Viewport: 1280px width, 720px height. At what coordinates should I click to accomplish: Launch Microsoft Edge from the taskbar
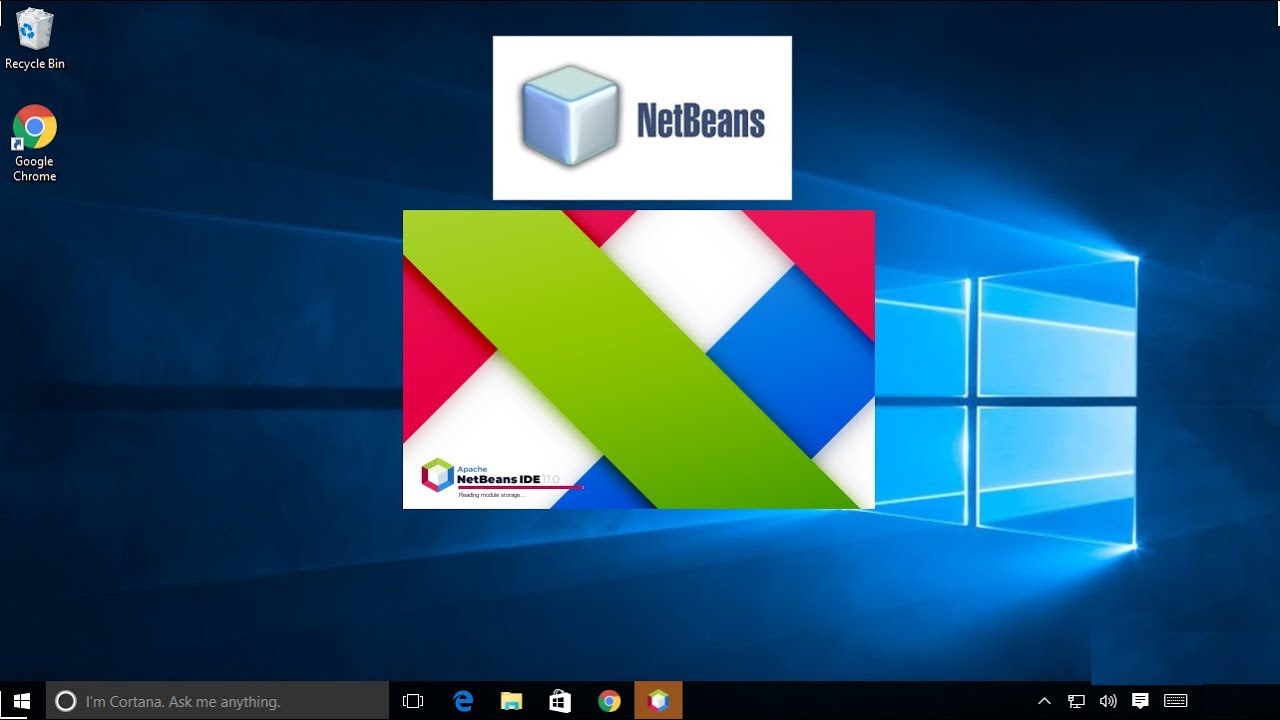pos(462,701)
